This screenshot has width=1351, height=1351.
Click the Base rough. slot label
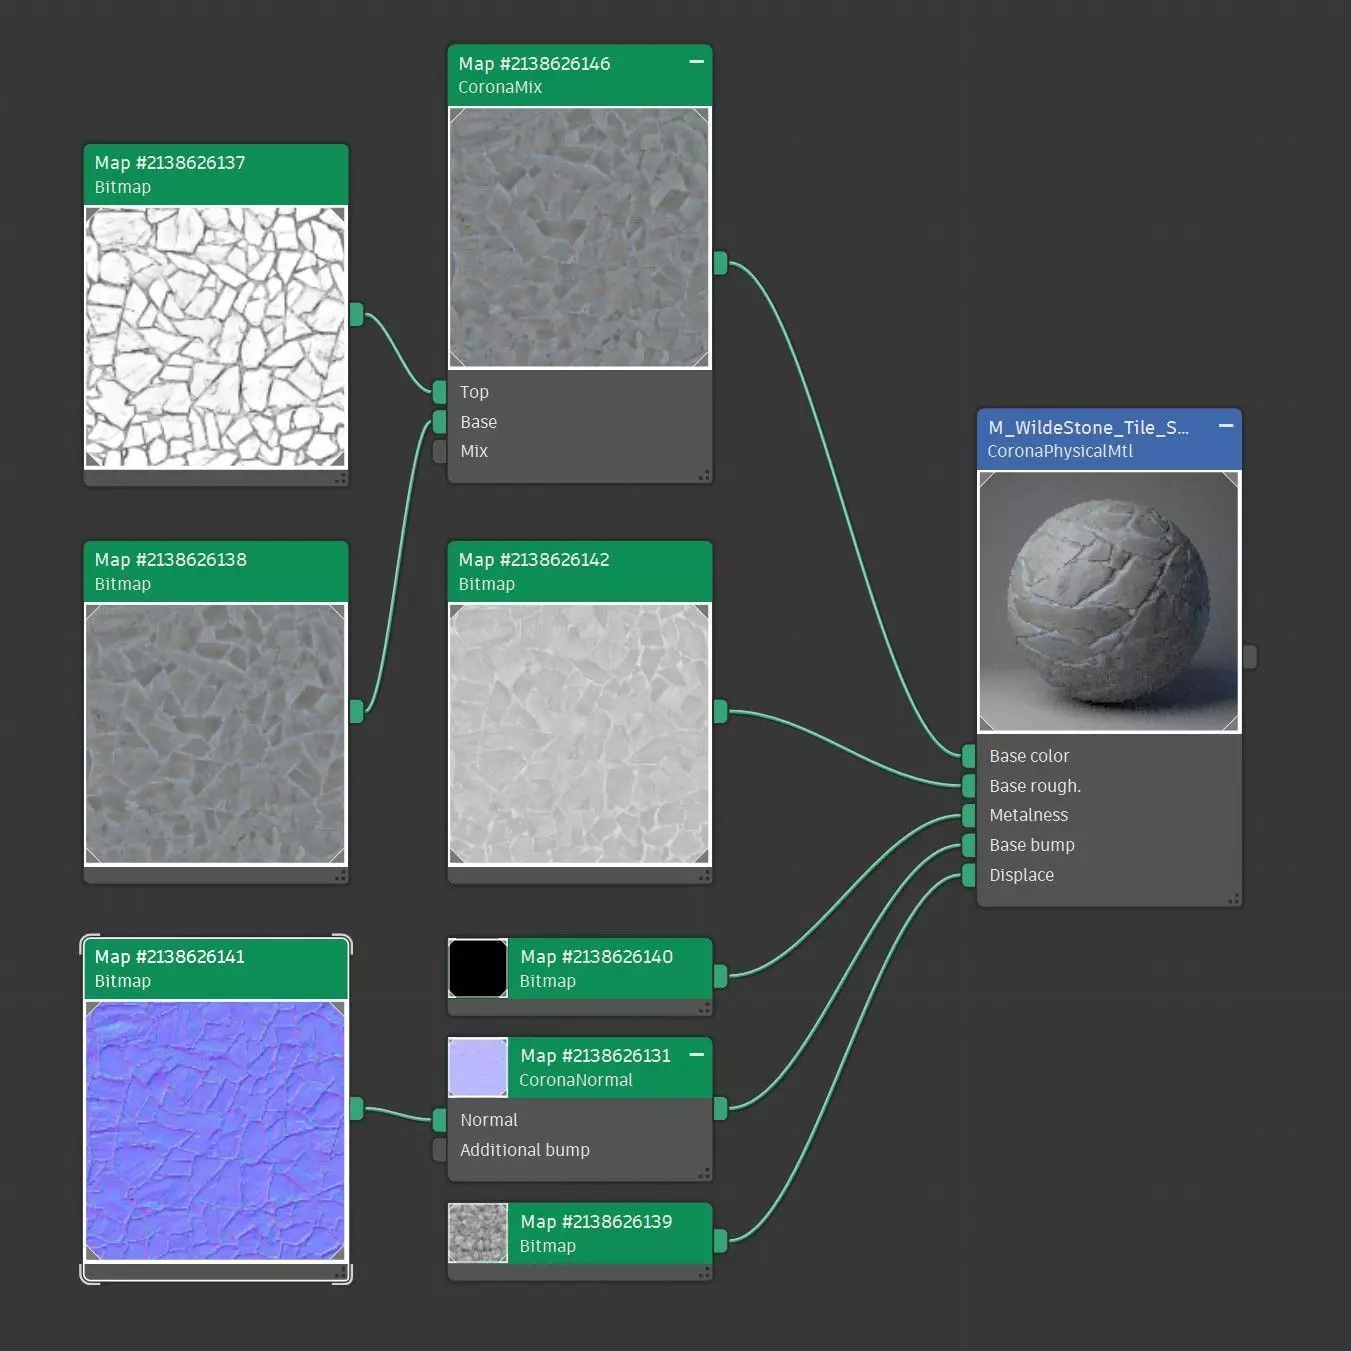coord(1035,786)
